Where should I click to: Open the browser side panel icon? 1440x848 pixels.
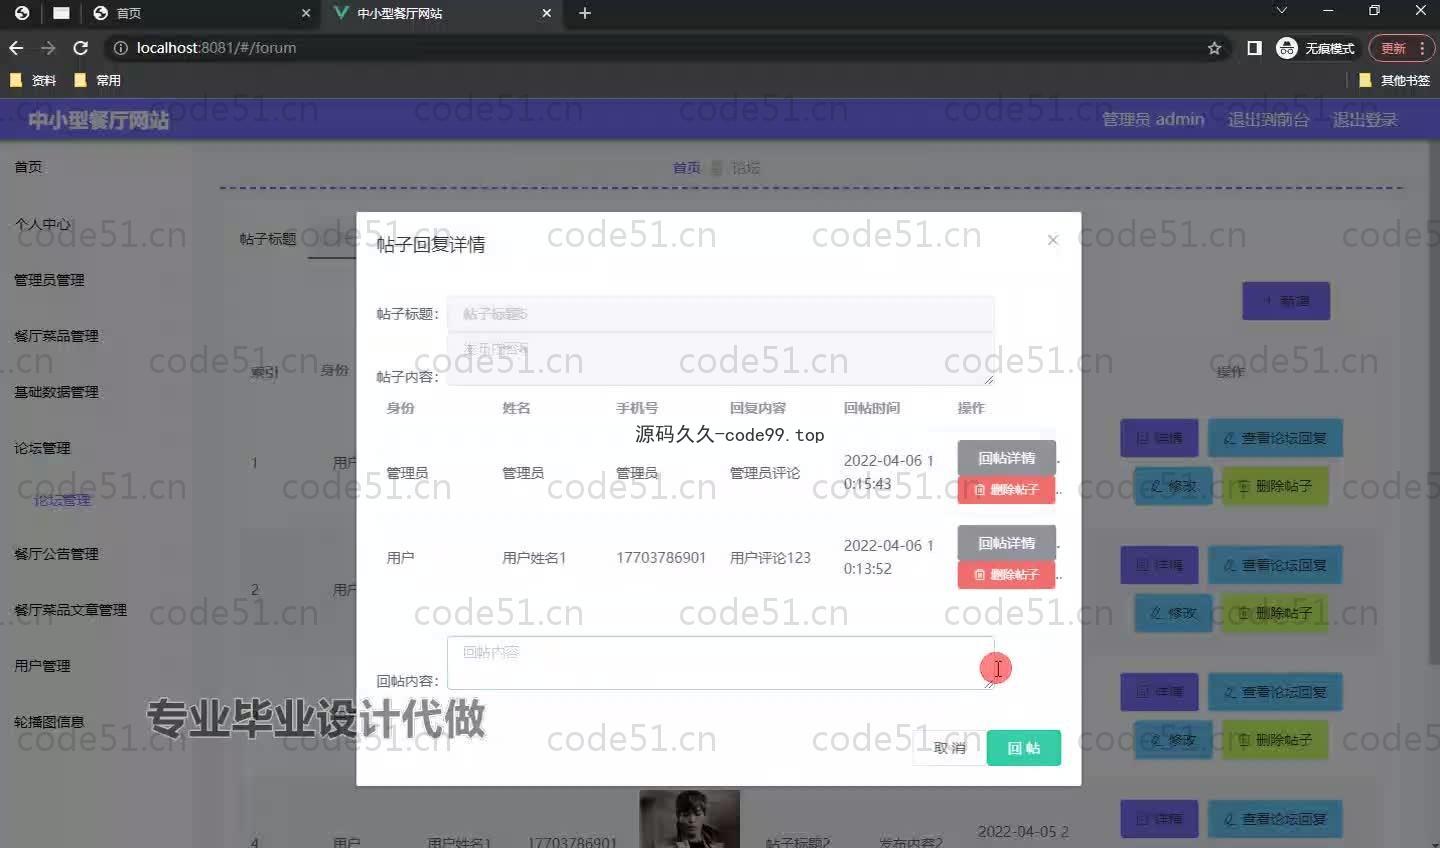pyautogui.click(x=1254, y=48)
